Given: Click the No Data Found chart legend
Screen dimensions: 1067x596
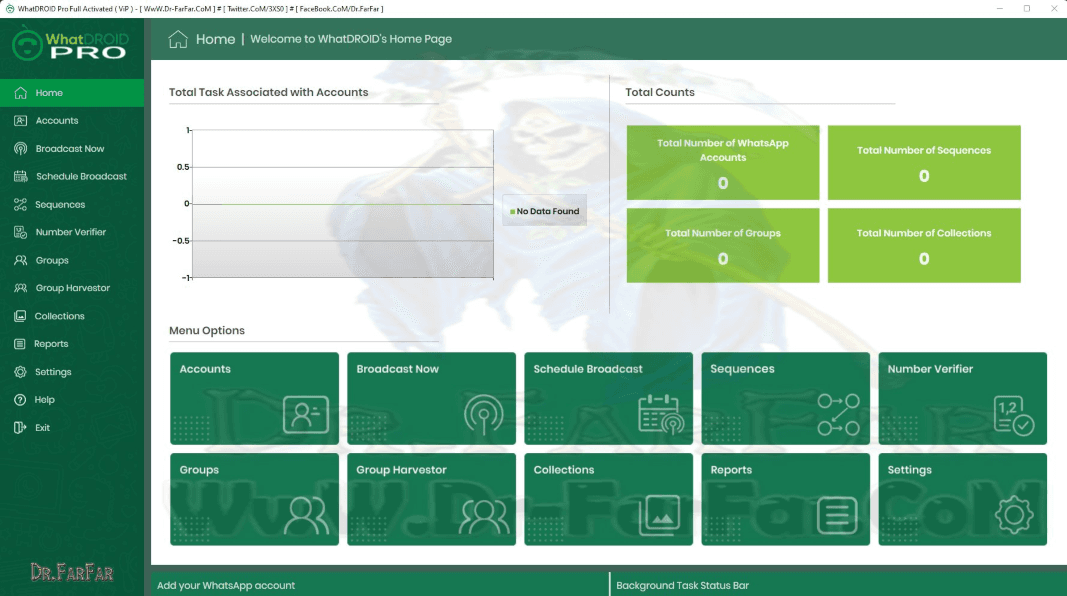Looking at the screenshot, I should coord(543,211).
